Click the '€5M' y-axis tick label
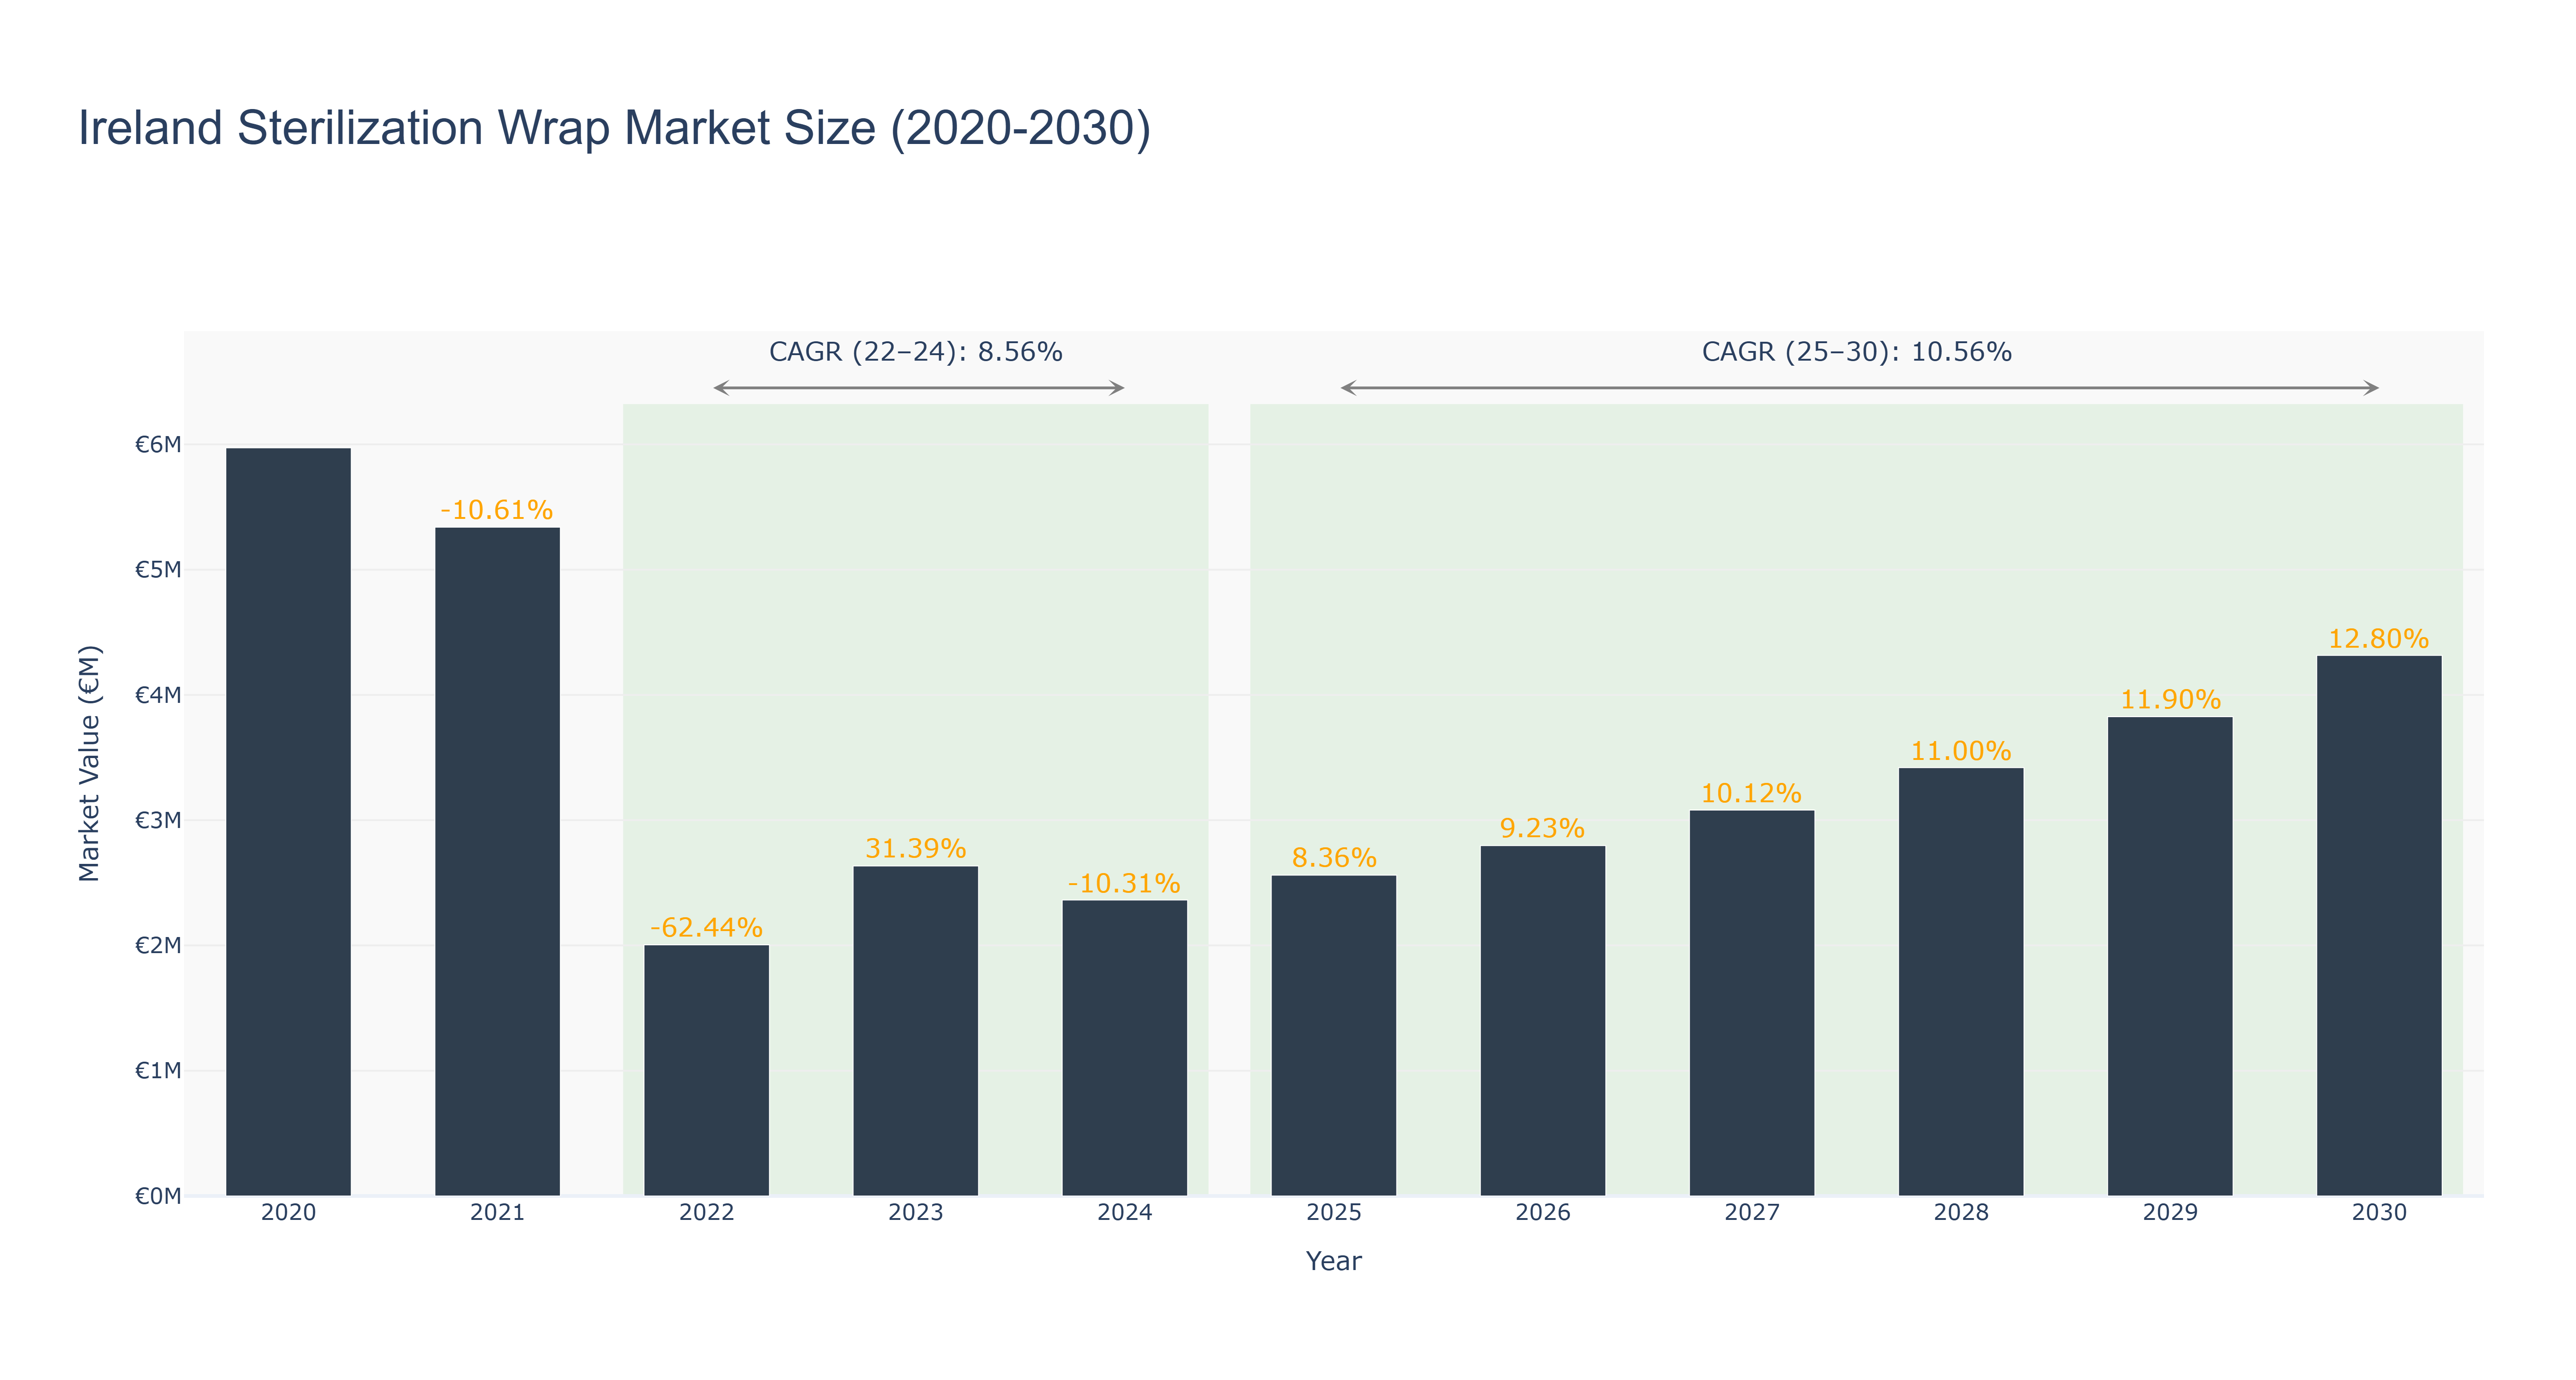 click(158, 570)
